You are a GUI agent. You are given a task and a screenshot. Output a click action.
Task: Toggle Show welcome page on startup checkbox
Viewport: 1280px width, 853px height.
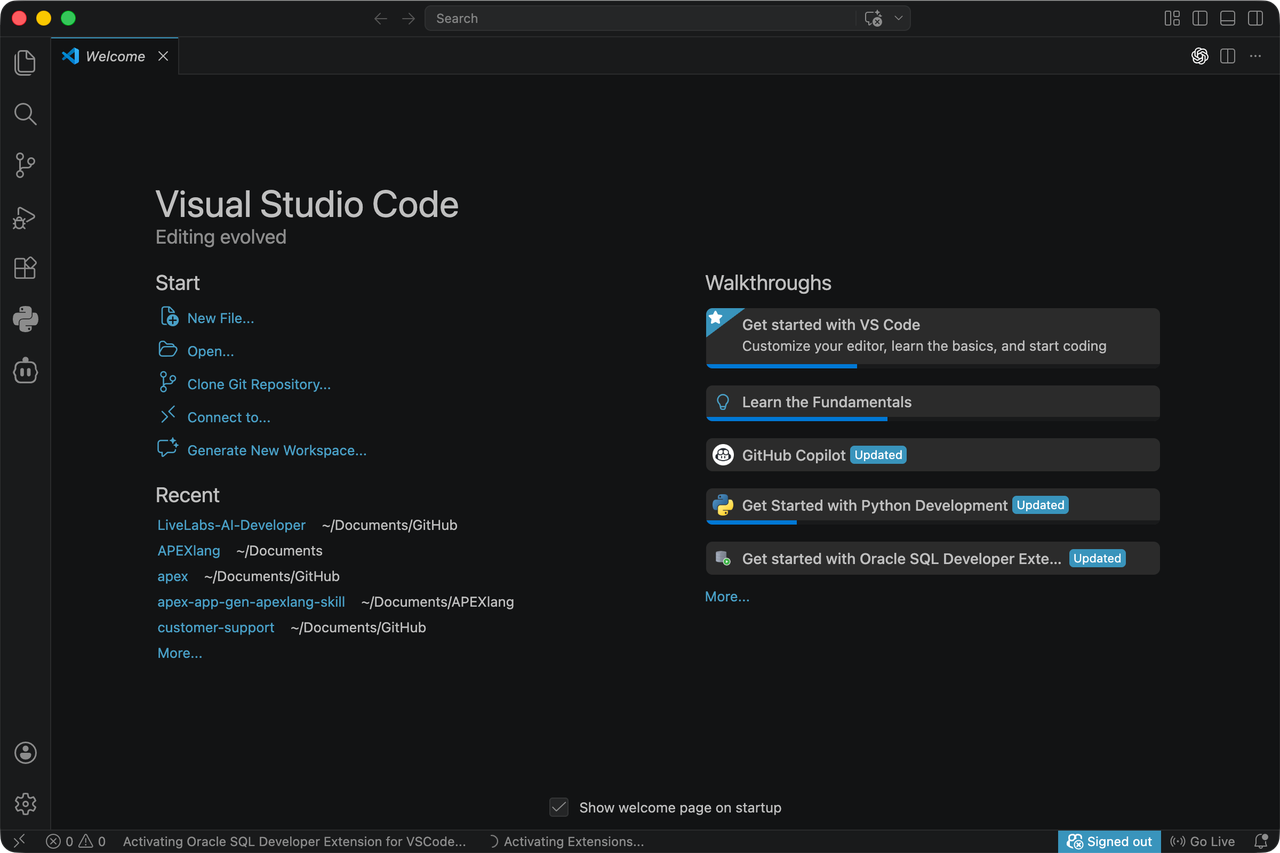[559, 807]
